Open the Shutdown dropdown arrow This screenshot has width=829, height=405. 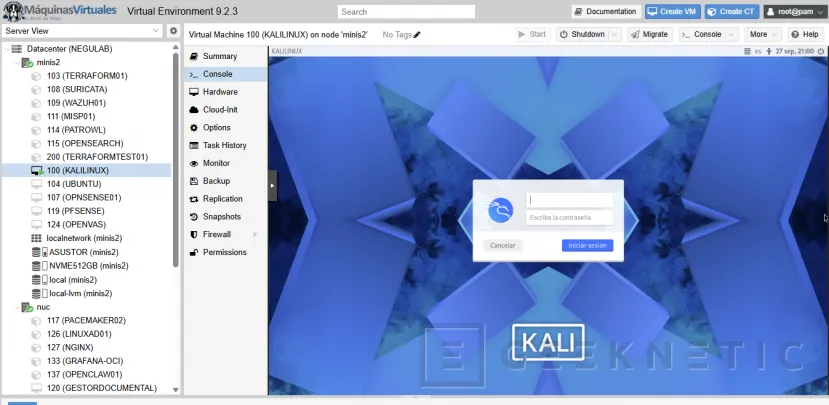(x=615, y=34)
